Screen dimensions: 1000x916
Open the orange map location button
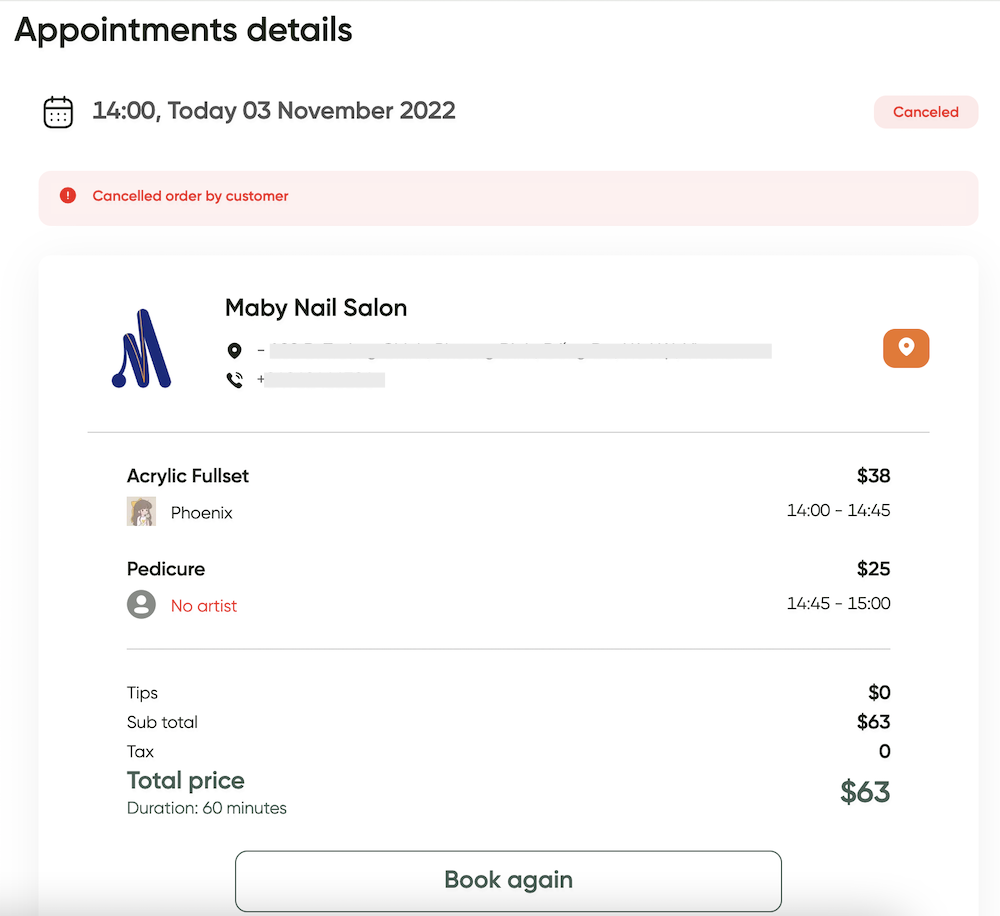(906, 348)
